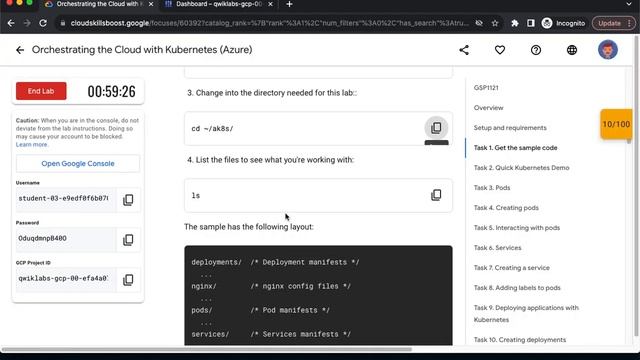The width and height of the screenshot is (640, 360).
Task: Jump to Task 6. Services
Action: tap(498, 248)
